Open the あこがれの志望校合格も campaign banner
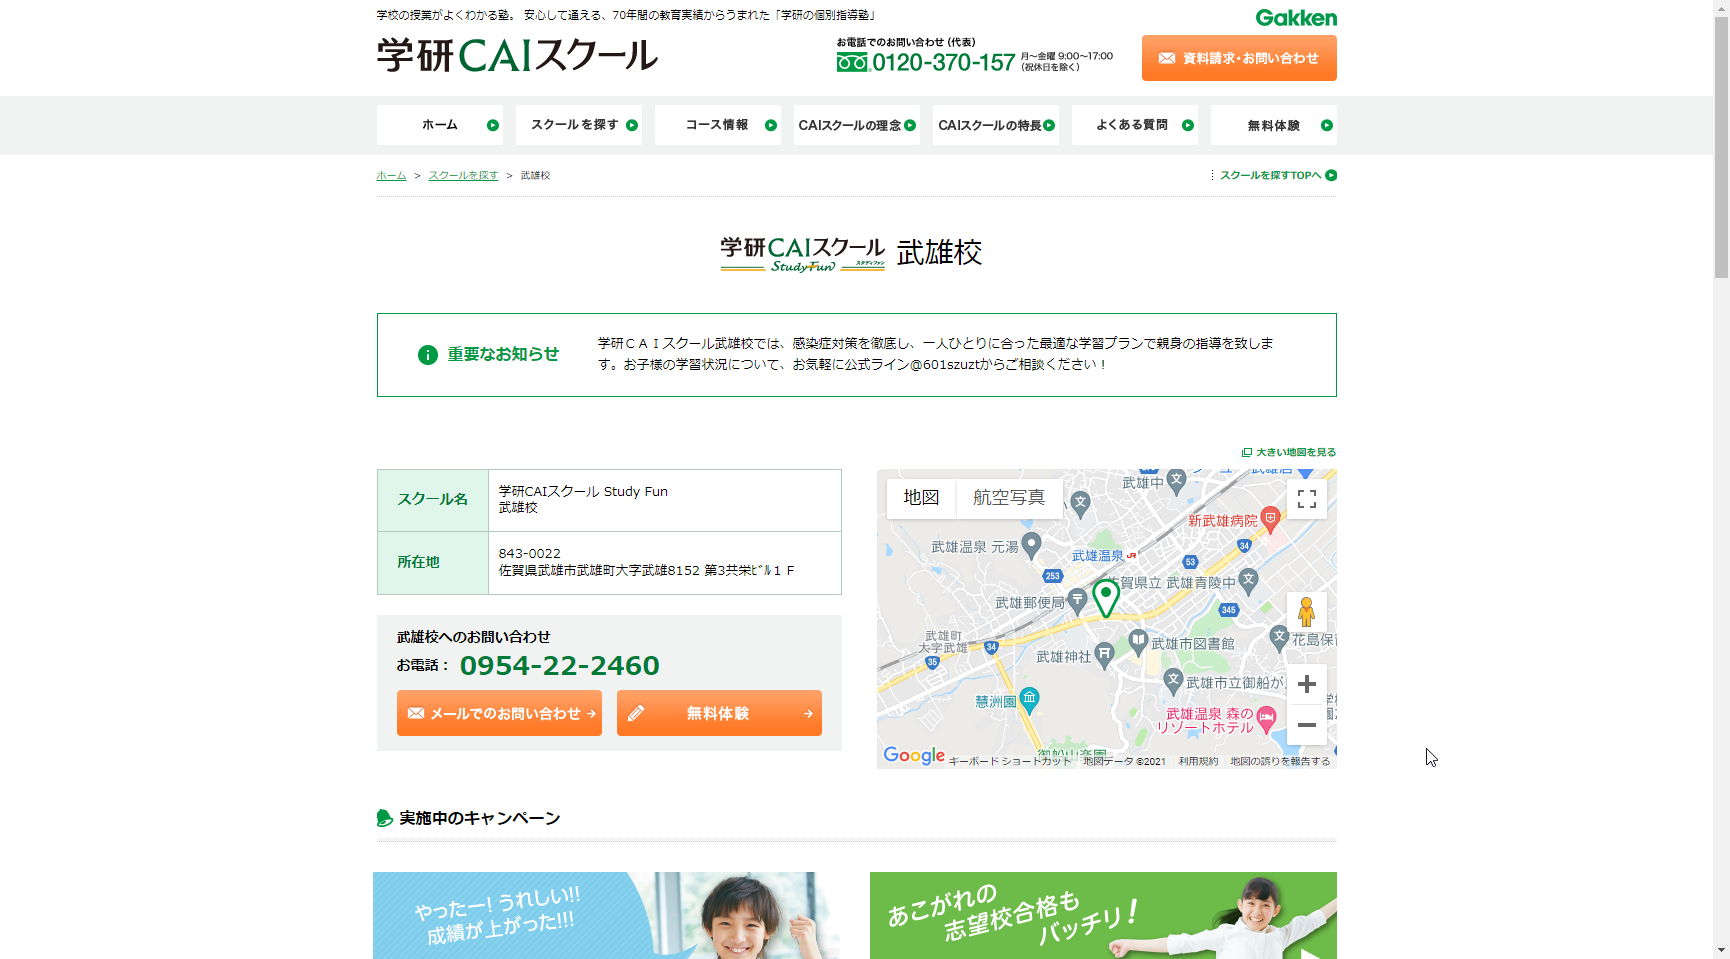 [1103, 915]
